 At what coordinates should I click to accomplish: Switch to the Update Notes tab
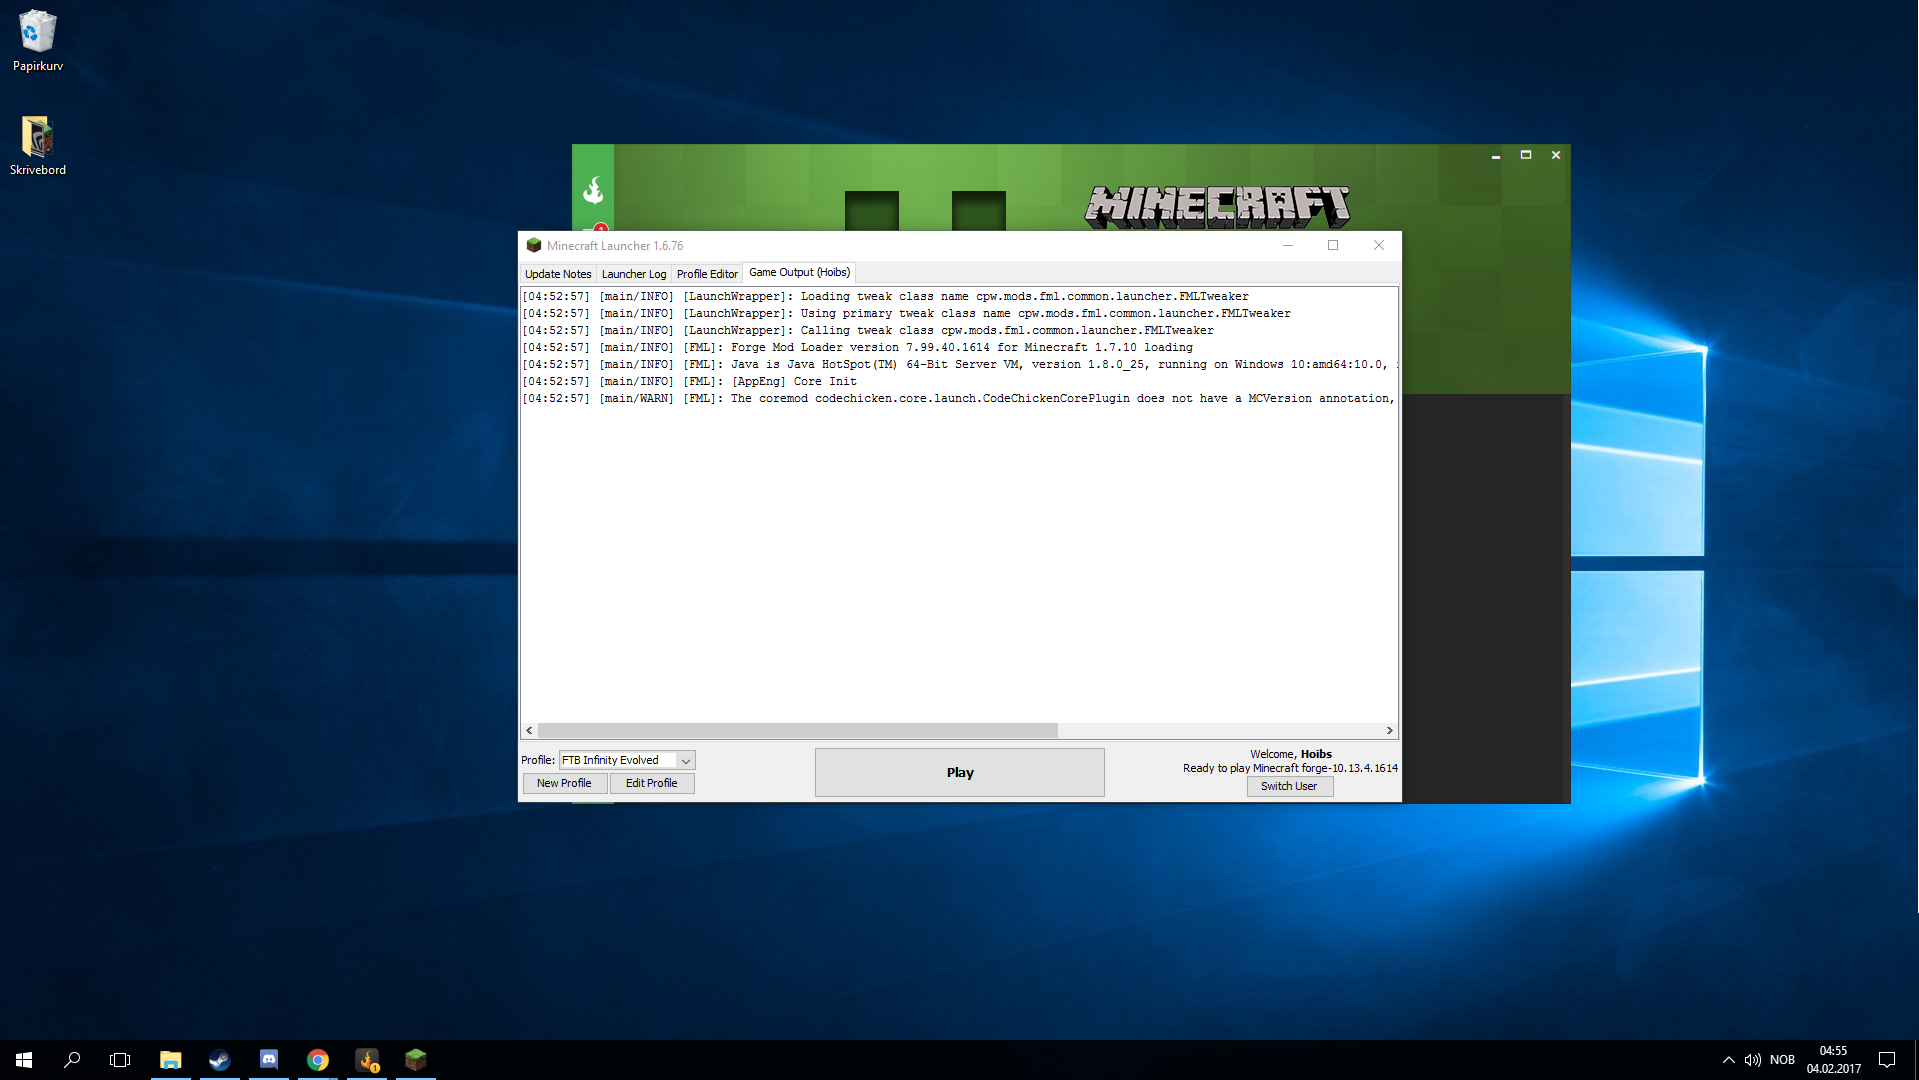558,273
